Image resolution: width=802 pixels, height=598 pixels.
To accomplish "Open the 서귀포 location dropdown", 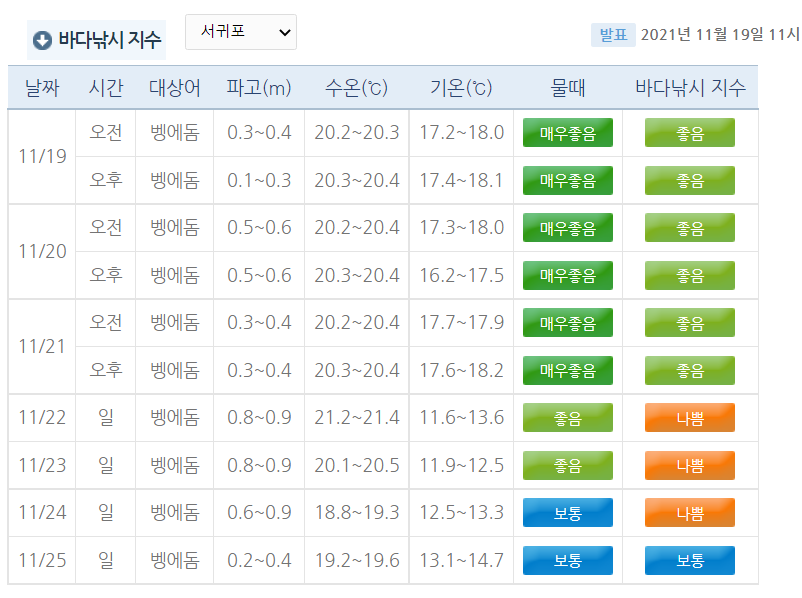I will [x=241, y=32].
